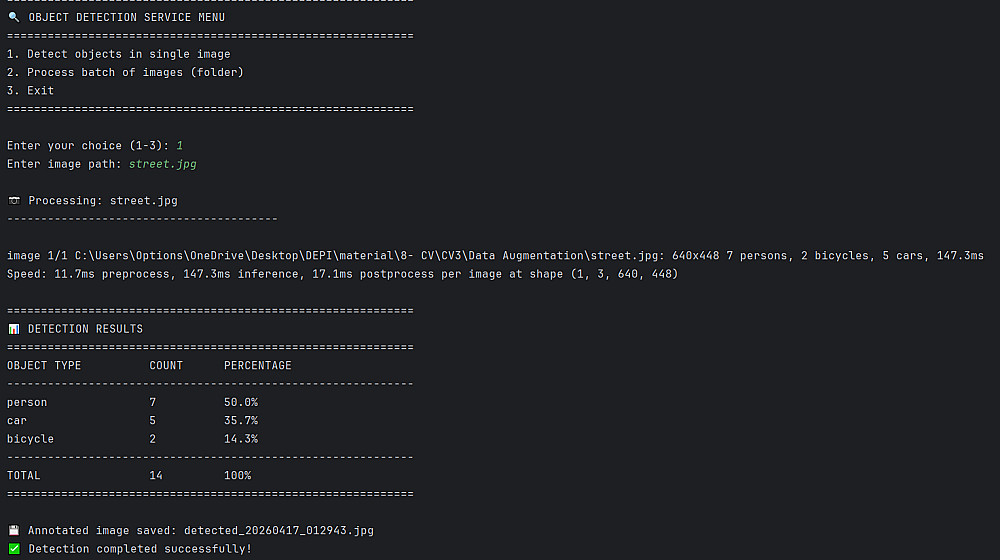Viewport: 1000px width, 560px height.
Task: Click the COUNT column header
Action: click(166, 365)
